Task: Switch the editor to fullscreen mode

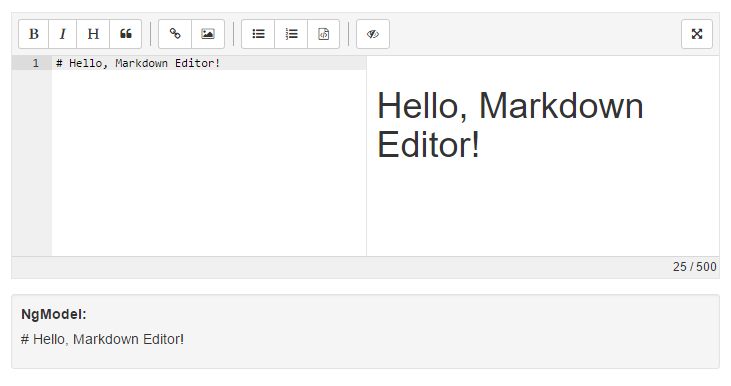Action: pyautogui.click(x=697, y=34)
